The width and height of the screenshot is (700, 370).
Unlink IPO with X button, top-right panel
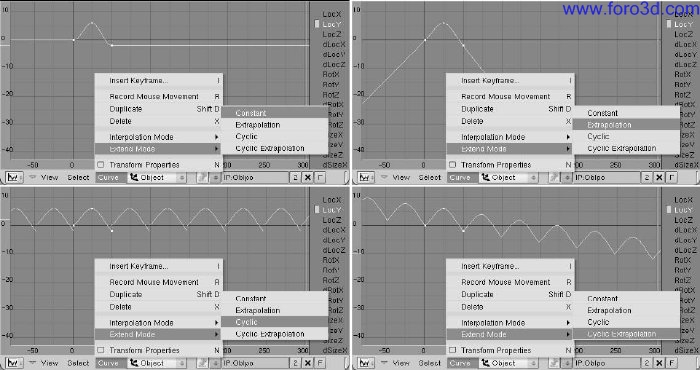click(659, 178)
